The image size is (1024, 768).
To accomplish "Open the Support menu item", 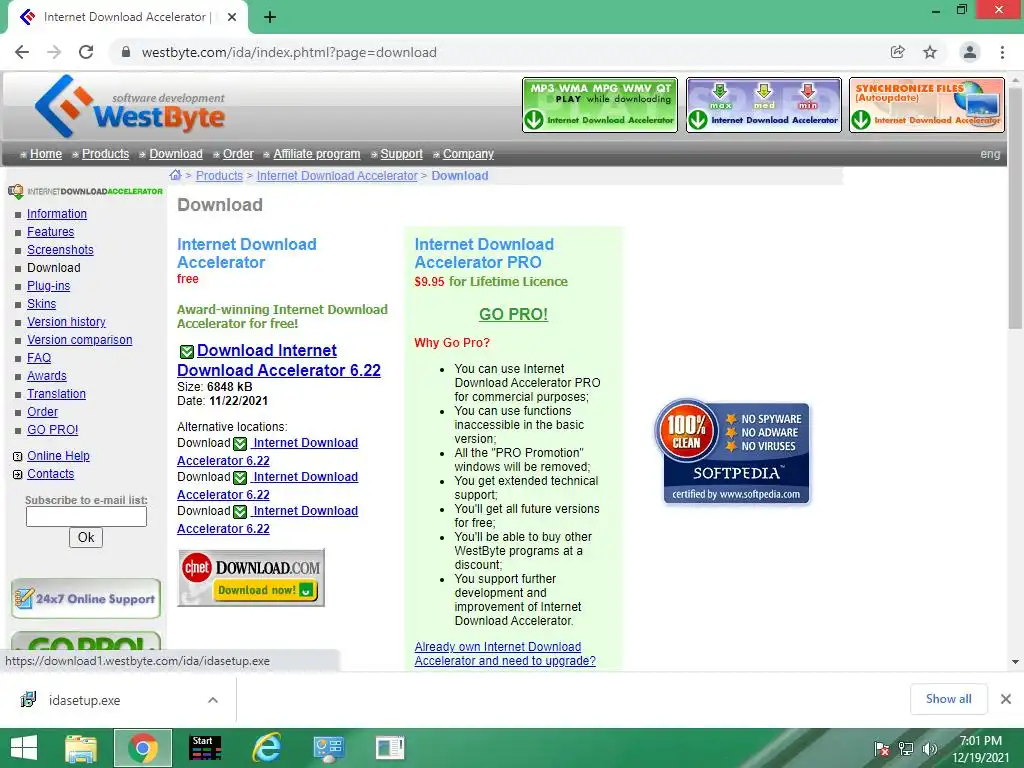I will tap(402, 154).
